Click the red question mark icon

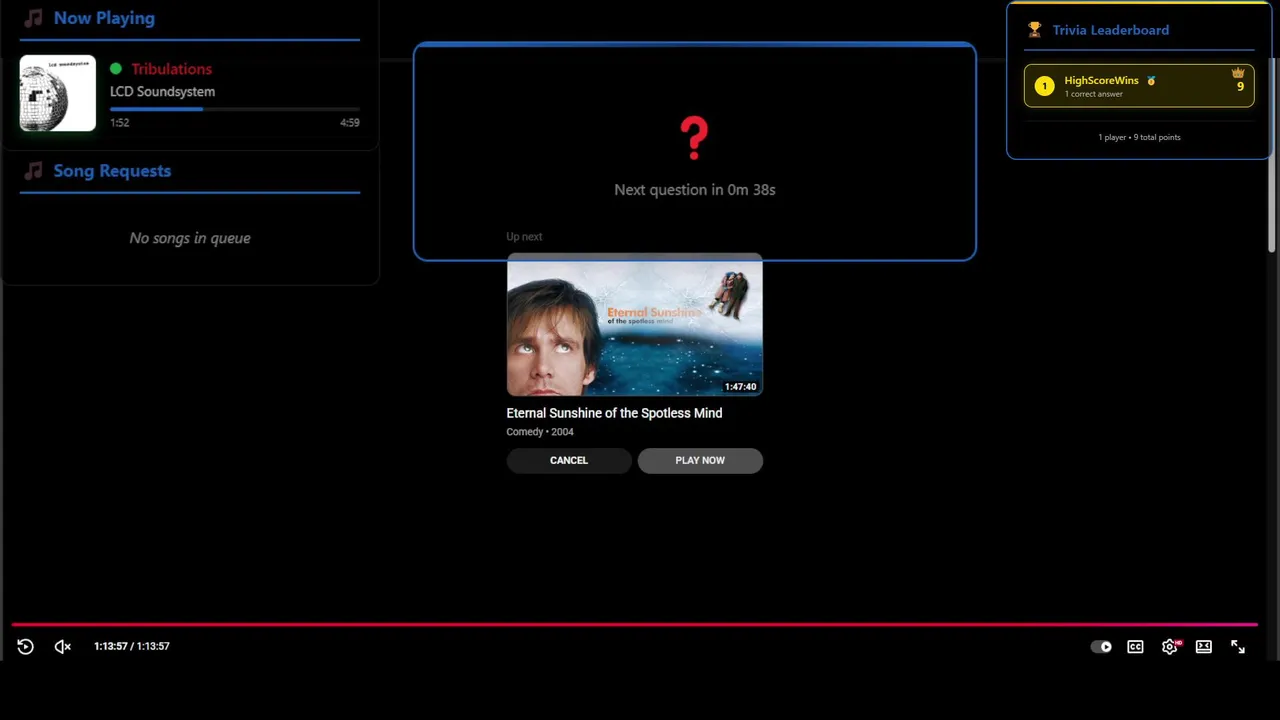coord(694,138)
